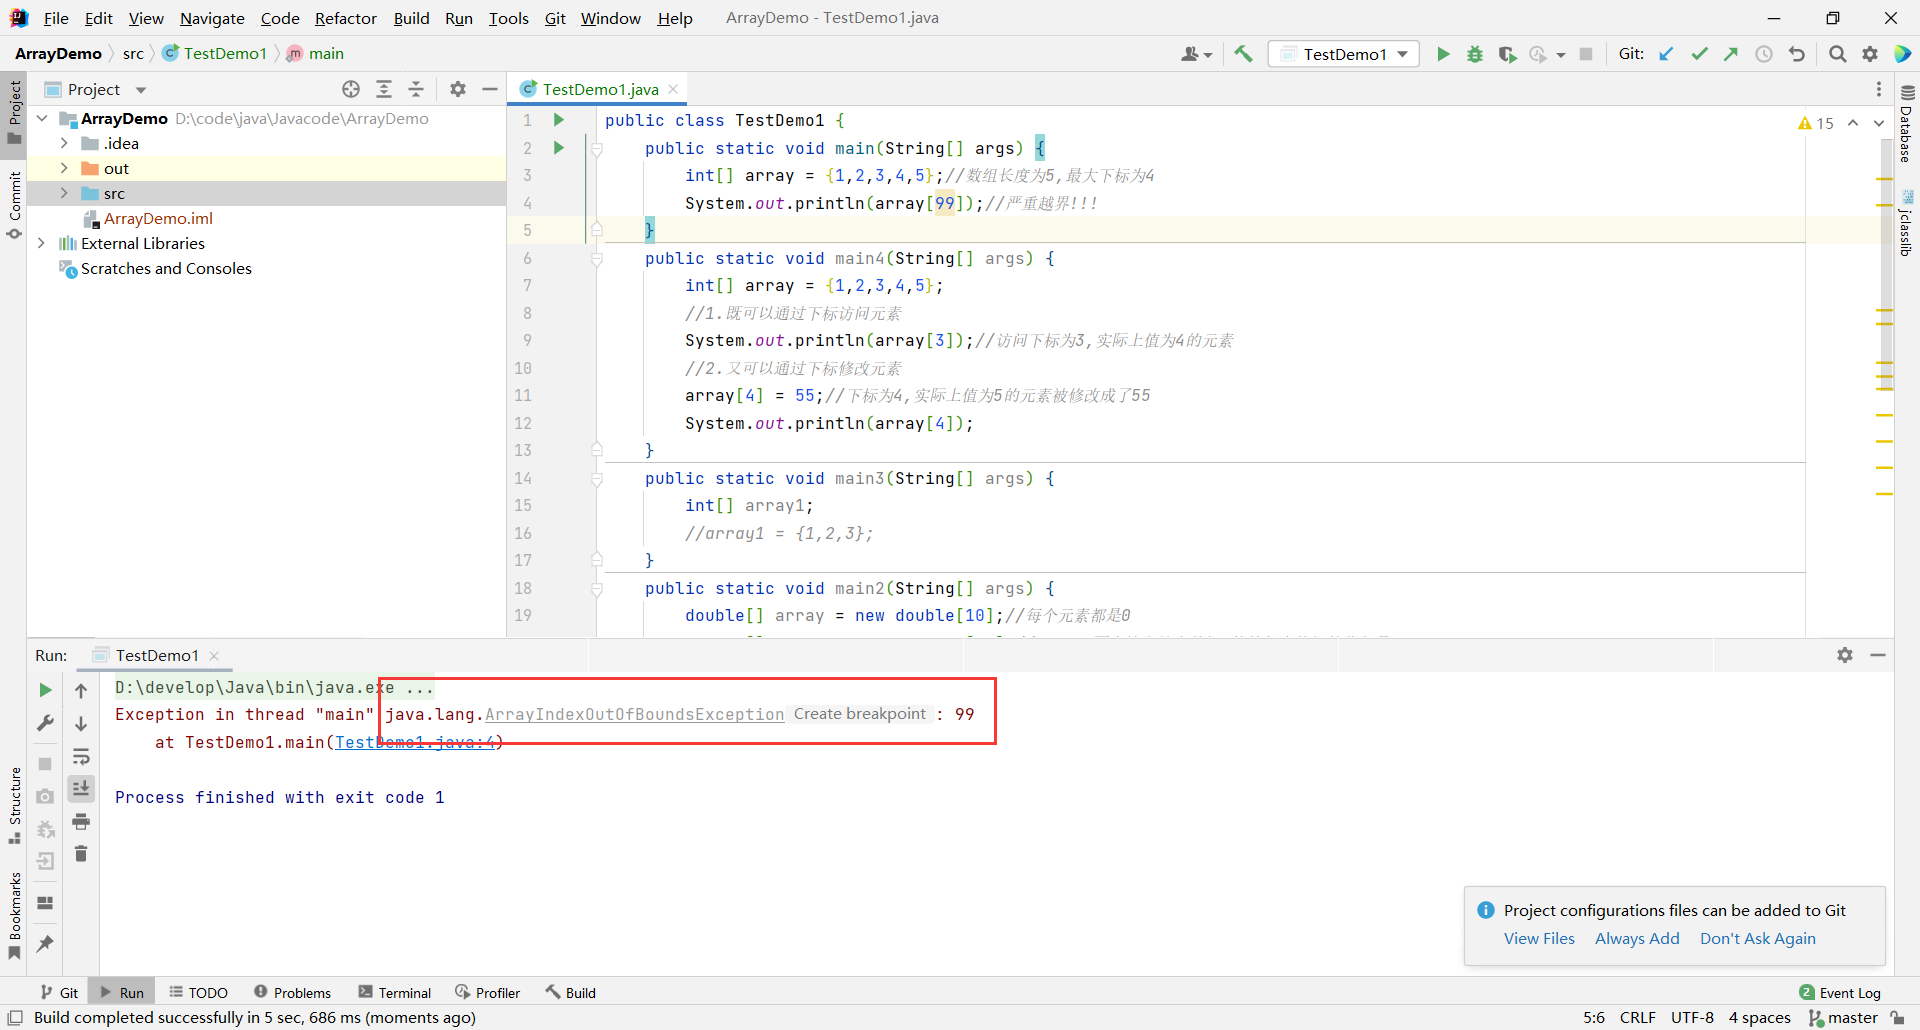This screenshot has width=1920, height=1030.
Task: Run with Coverage icon in toolbar
Action: pos(1507,54)
